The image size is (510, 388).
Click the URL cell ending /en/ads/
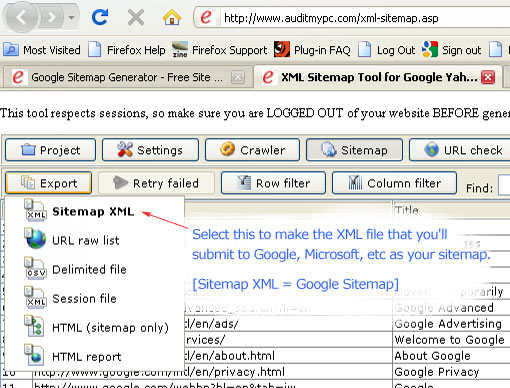[x=288, y=324]
